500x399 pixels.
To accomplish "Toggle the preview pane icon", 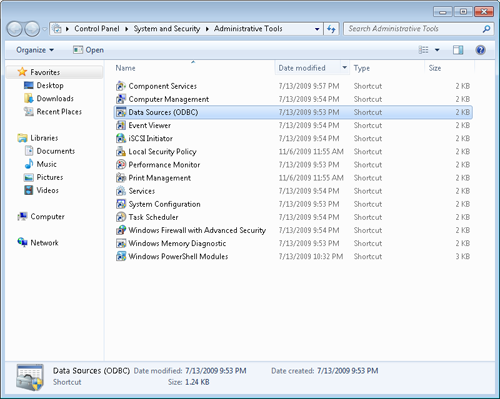I will pos(458,50).
